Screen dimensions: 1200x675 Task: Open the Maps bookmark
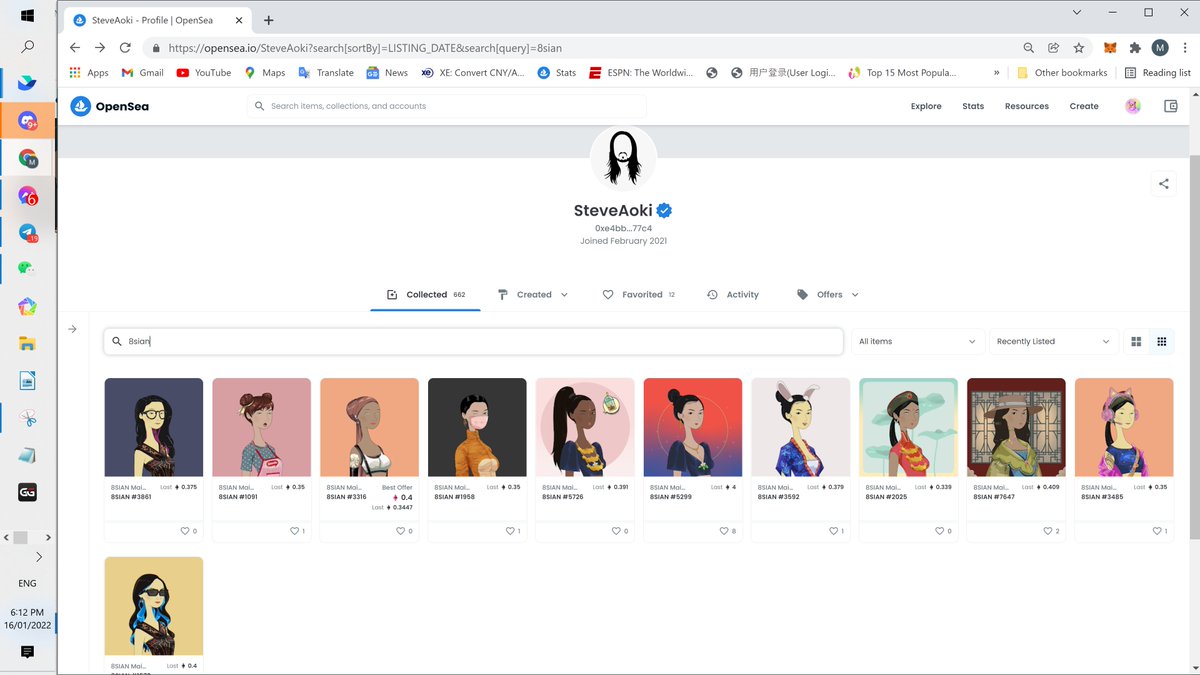[x=265, y=72]
